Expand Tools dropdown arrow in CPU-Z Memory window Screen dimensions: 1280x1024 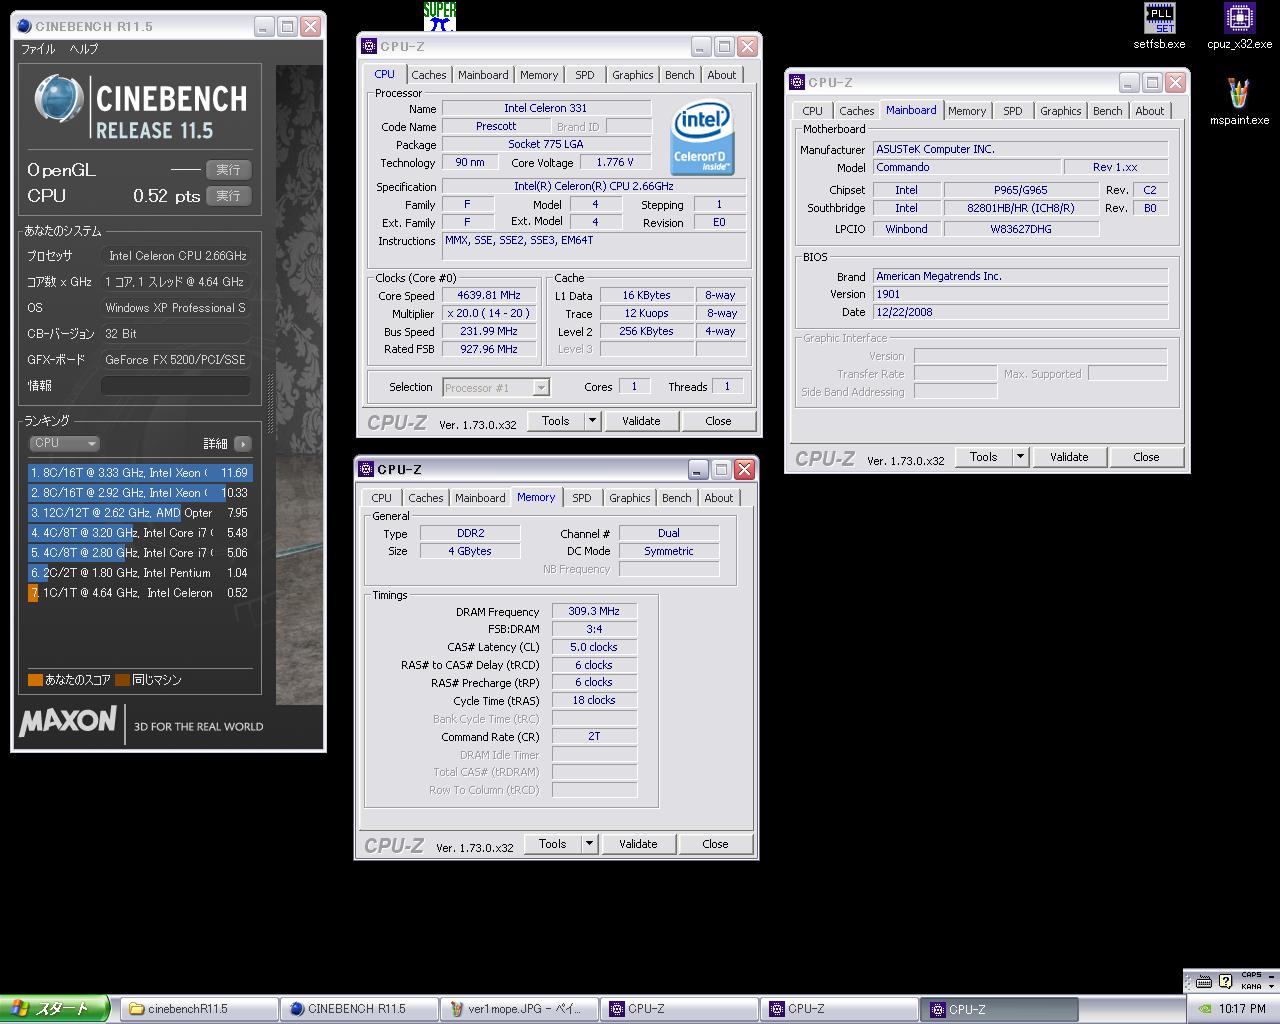[589, 844]
